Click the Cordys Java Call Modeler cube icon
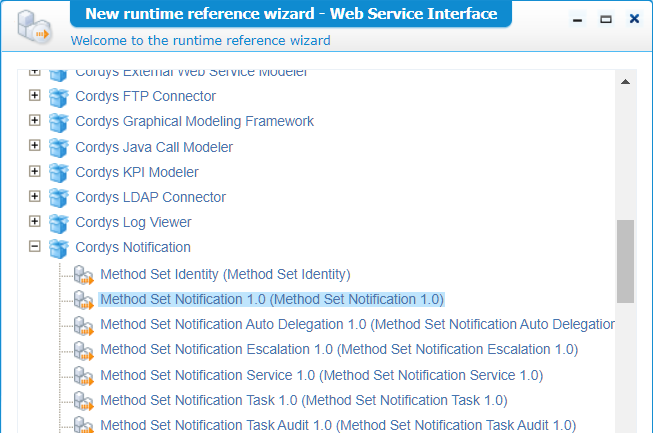Screen dimensions: 653x433 coord(59,147)
